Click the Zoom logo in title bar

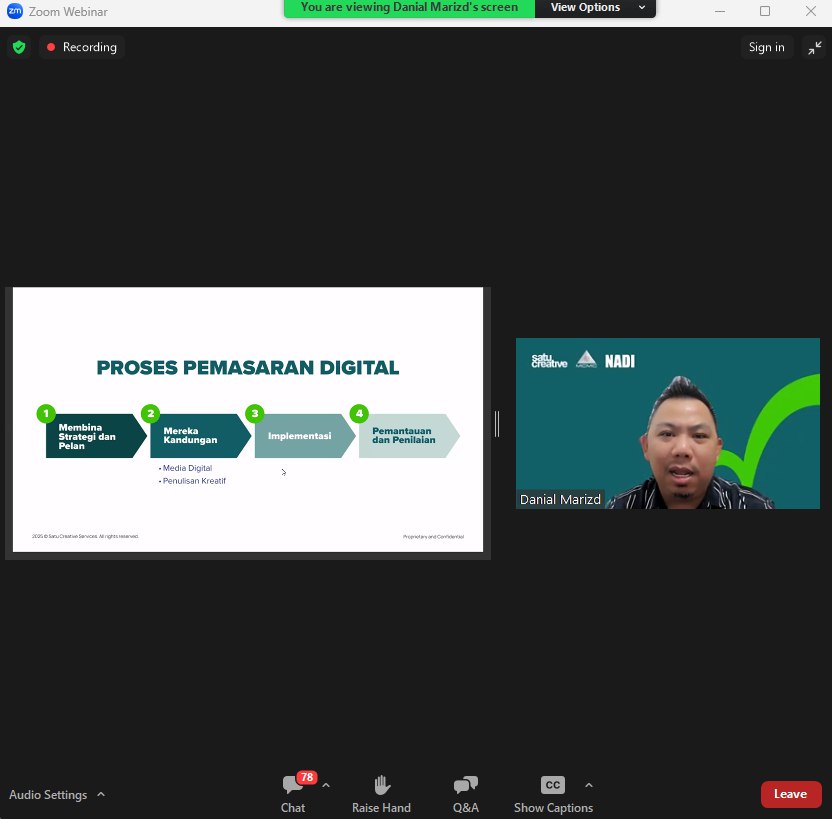coord(14,11)
